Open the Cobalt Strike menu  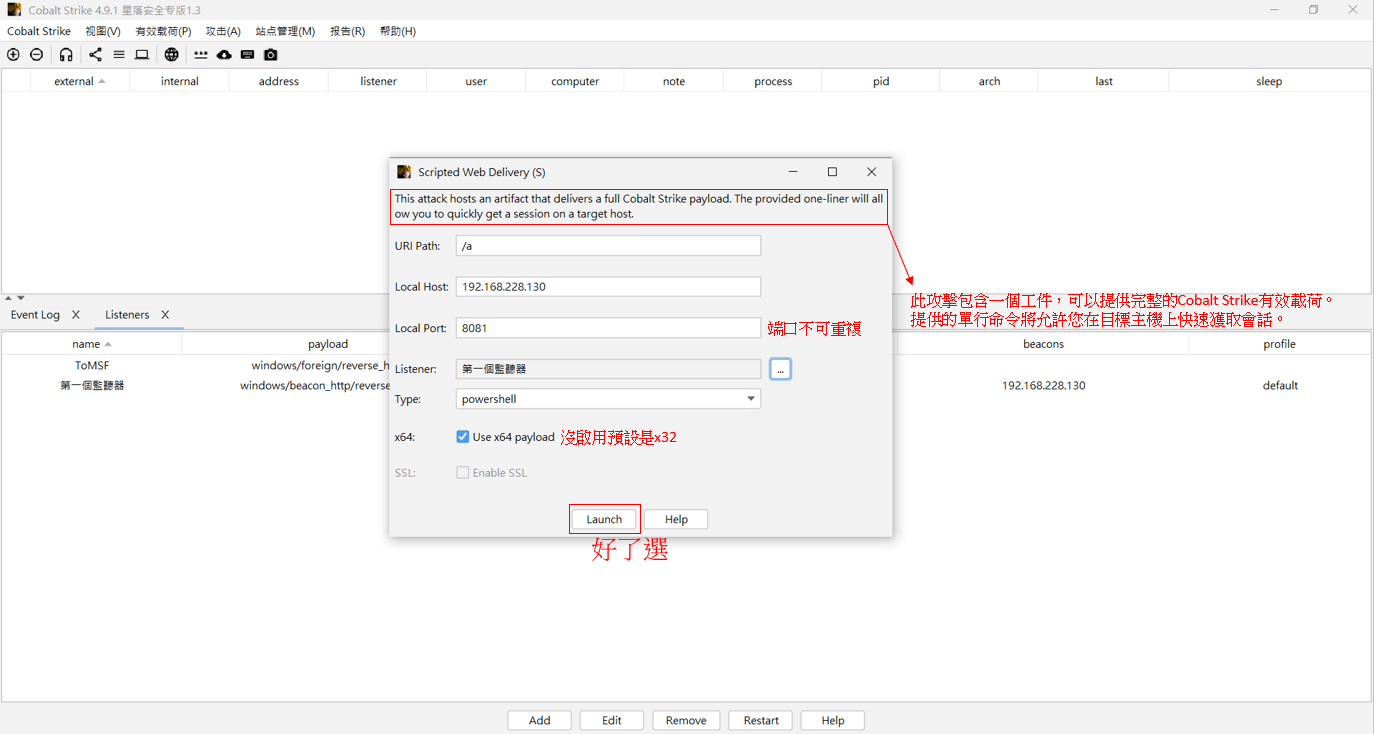(x=39, y=32)
